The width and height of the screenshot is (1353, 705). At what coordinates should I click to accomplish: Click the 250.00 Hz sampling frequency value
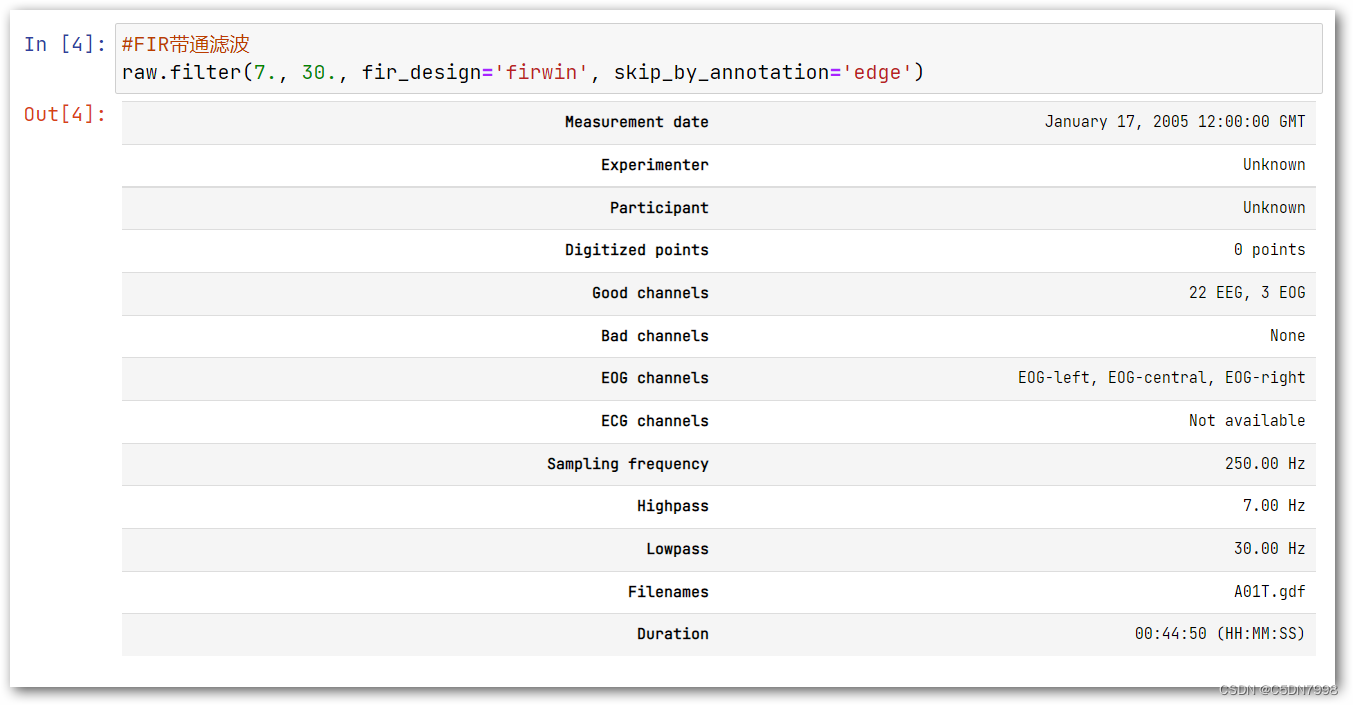click(x=1264, y=464)
